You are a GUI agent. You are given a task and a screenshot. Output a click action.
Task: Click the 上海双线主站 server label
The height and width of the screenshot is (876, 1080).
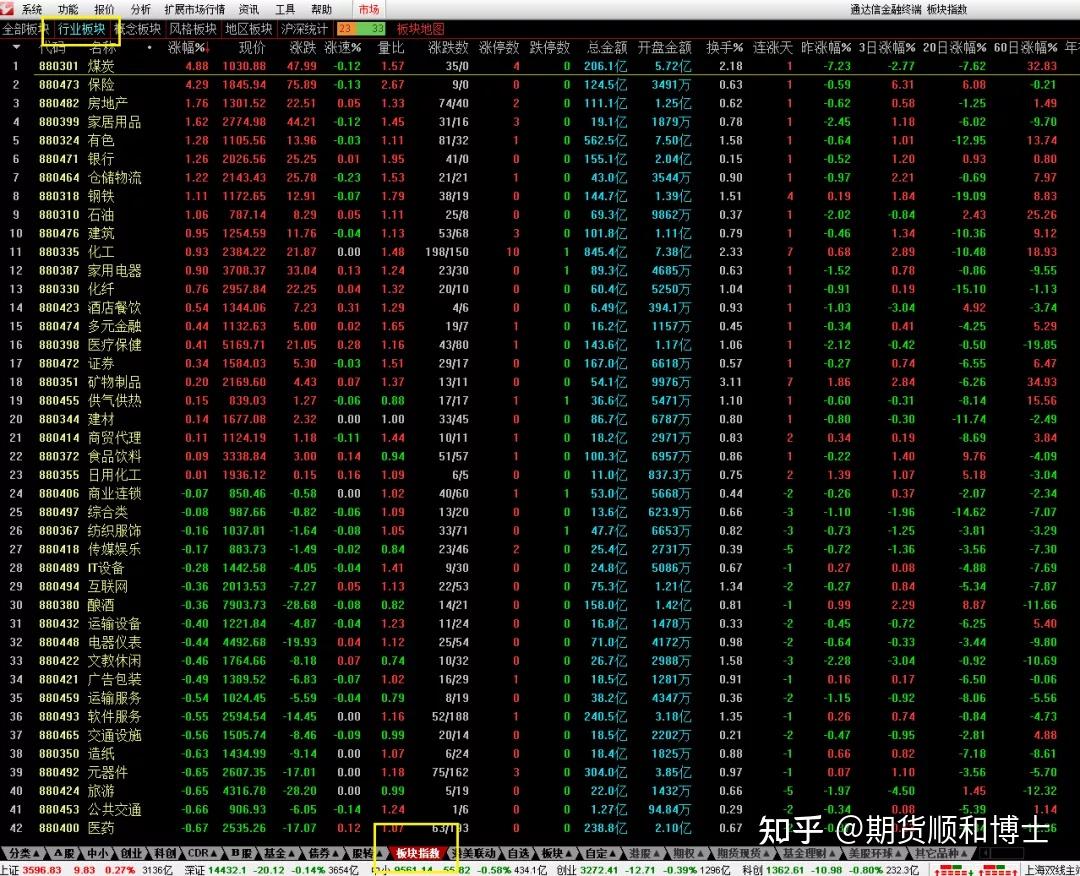click(1052, 870)
